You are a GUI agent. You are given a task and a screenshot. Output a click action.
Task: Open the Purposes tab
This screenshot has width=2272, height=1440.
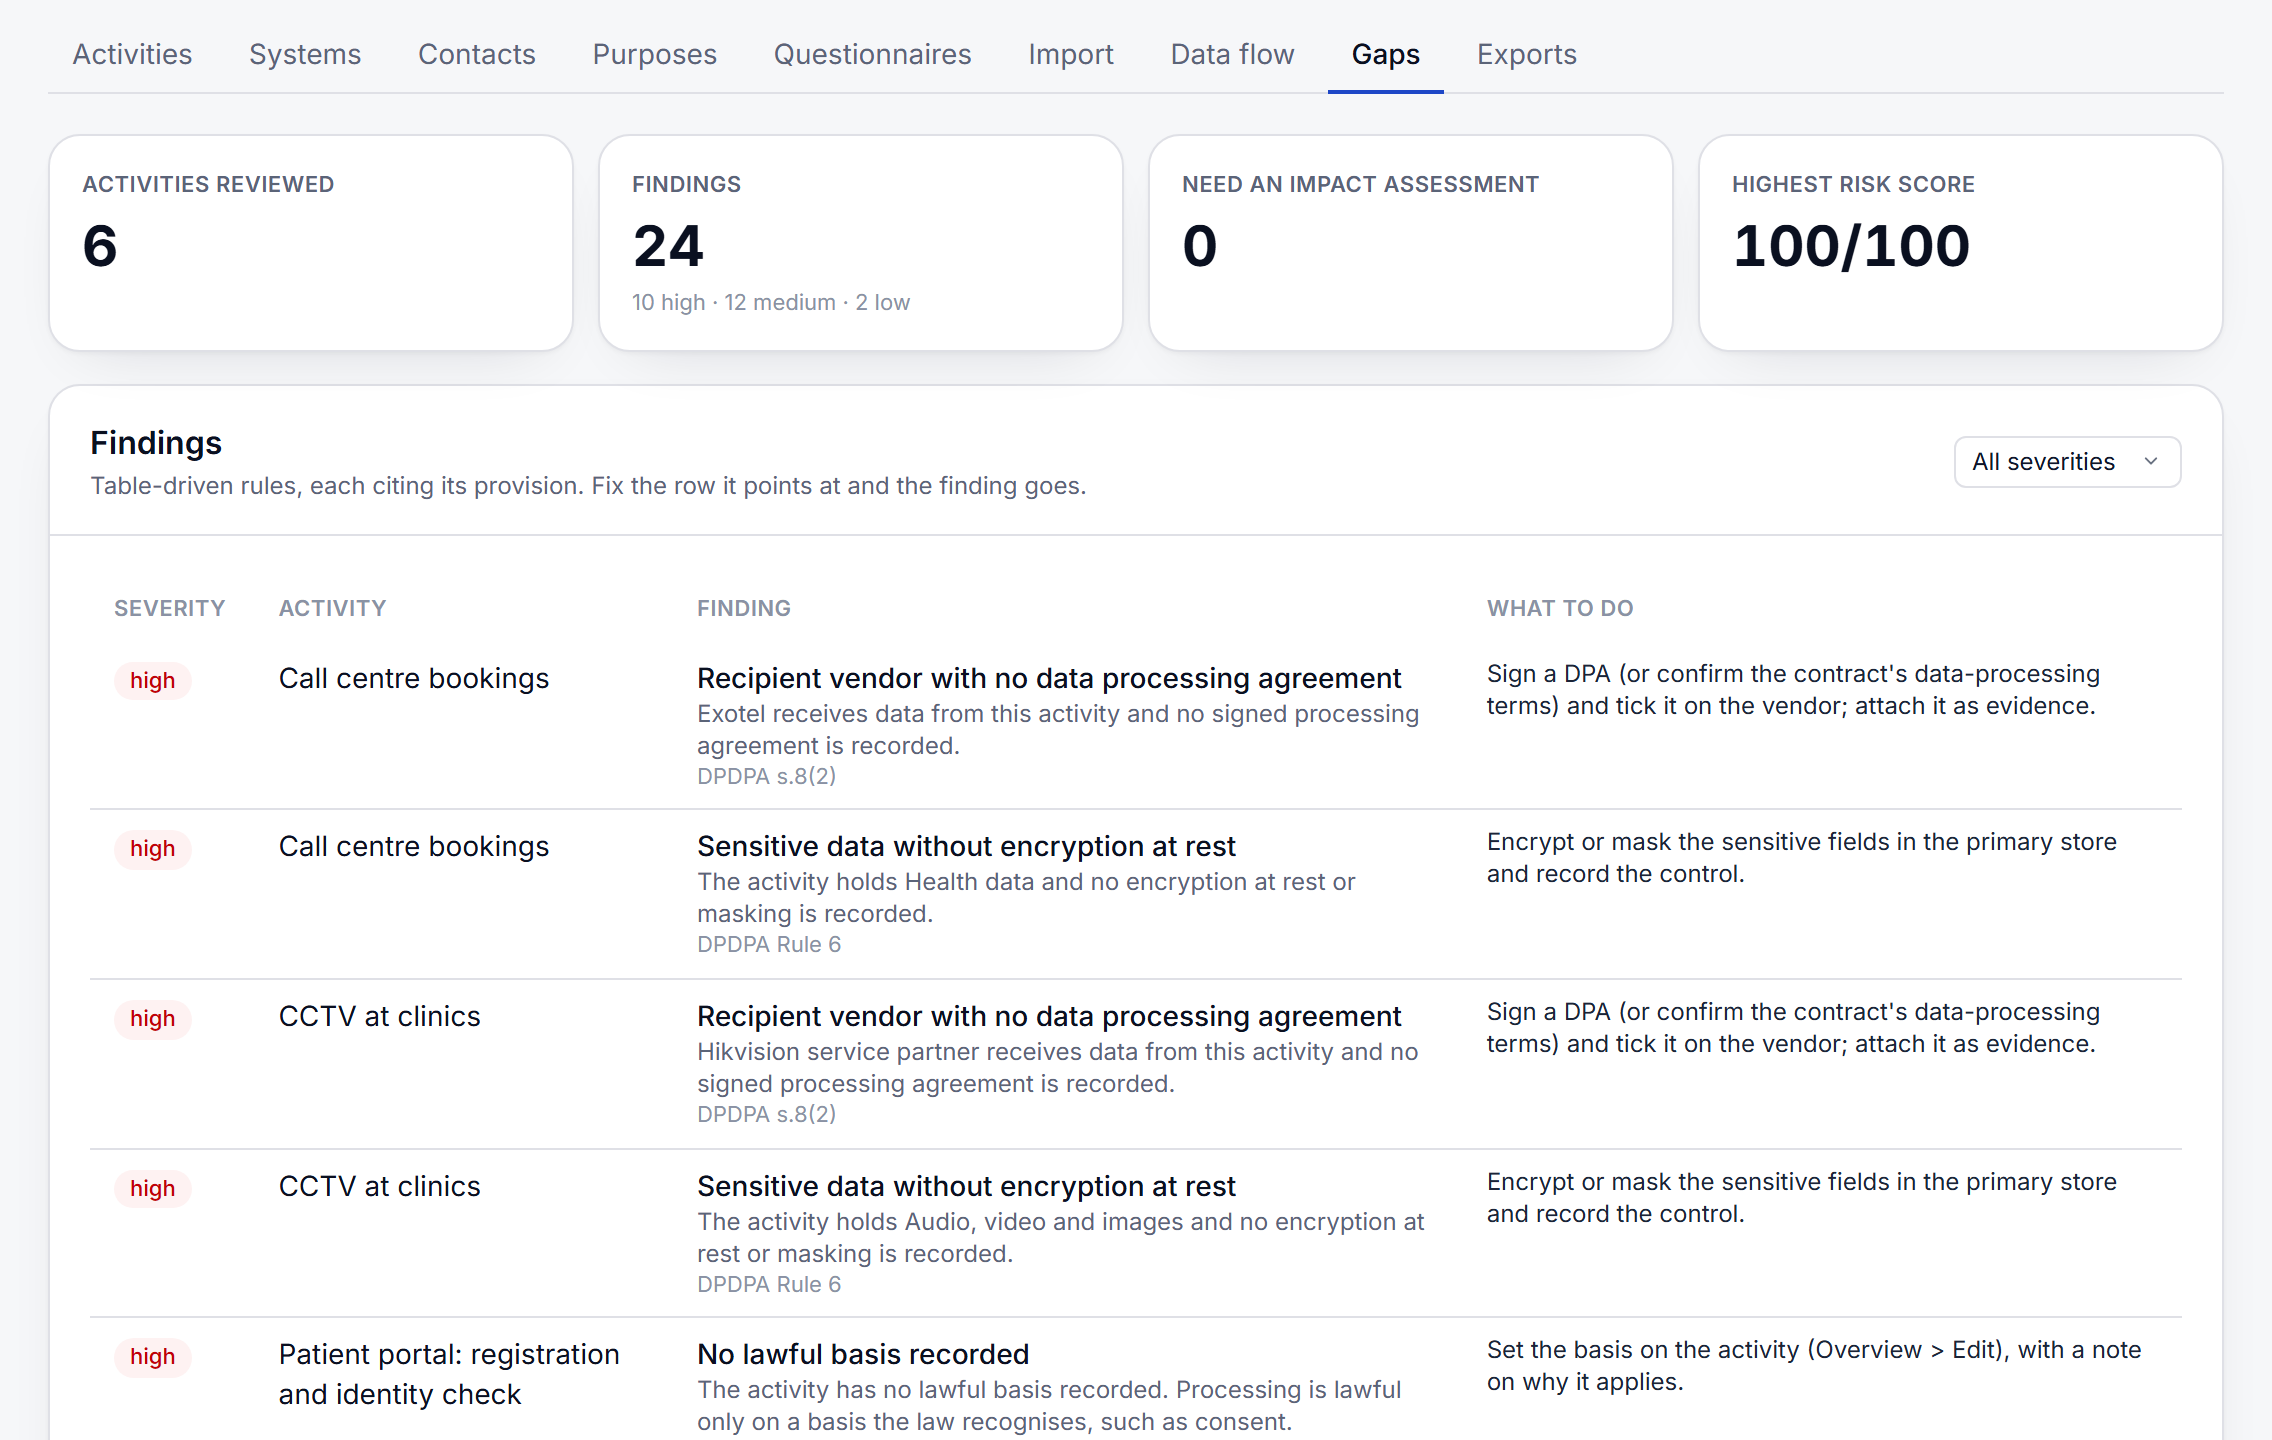tap(655, 54)
